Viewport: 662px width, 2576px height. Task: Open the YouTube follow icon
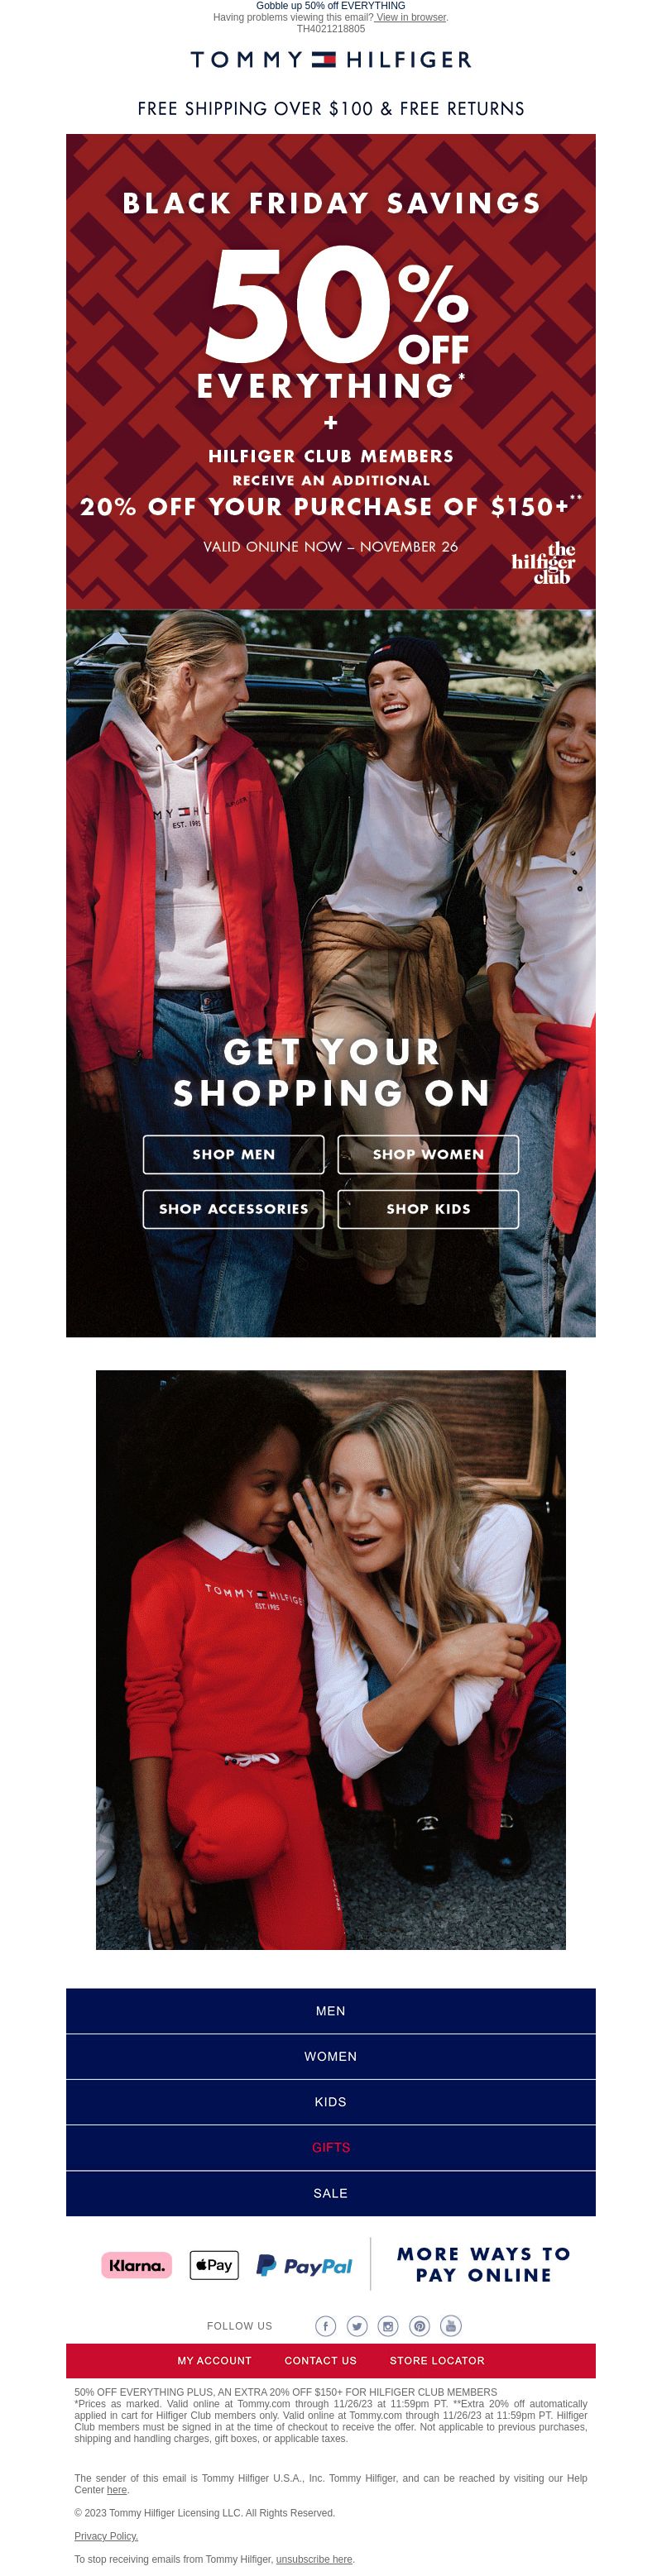click(450, 2325)
